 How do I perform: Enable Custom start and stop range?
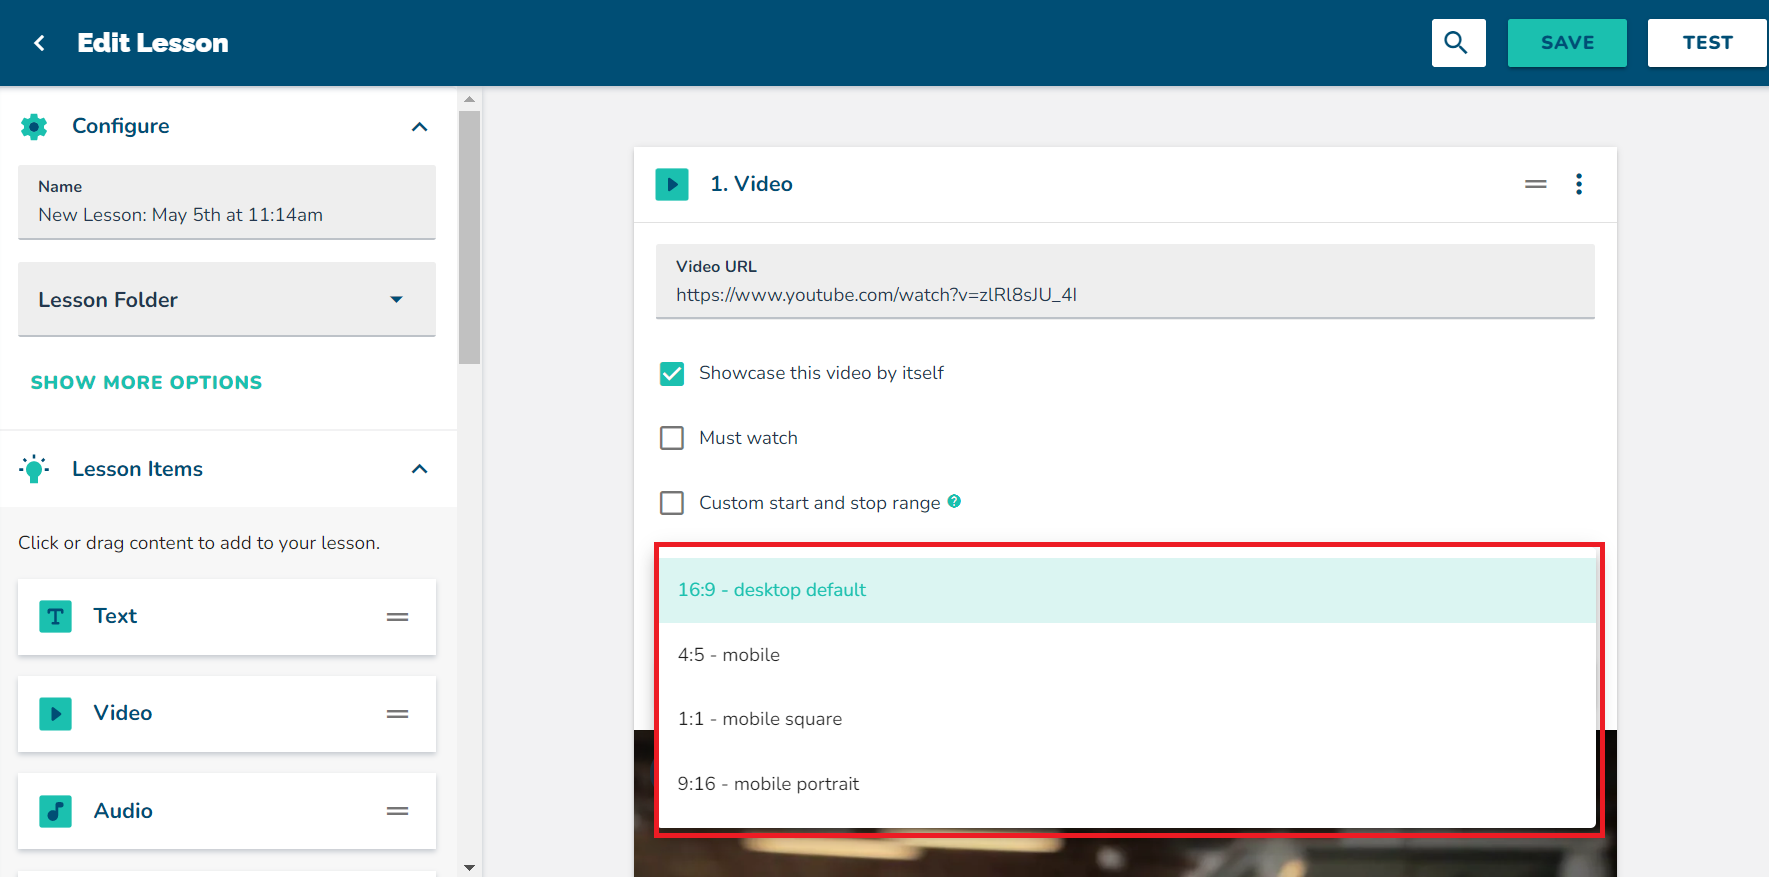point(672,503)
